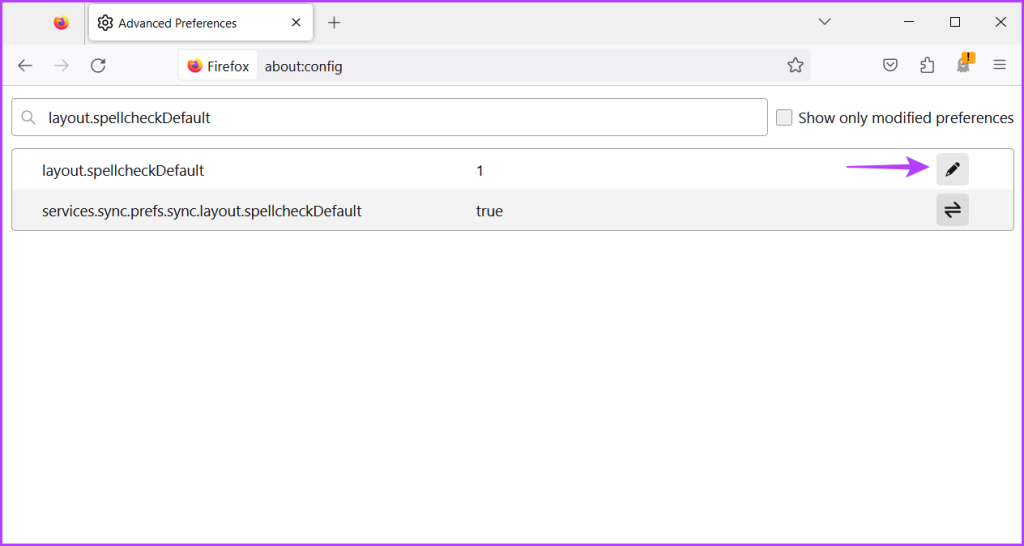Click the value true of the sync preference
This screenshot has height=546, width=1024.
[x=489, y=211]
